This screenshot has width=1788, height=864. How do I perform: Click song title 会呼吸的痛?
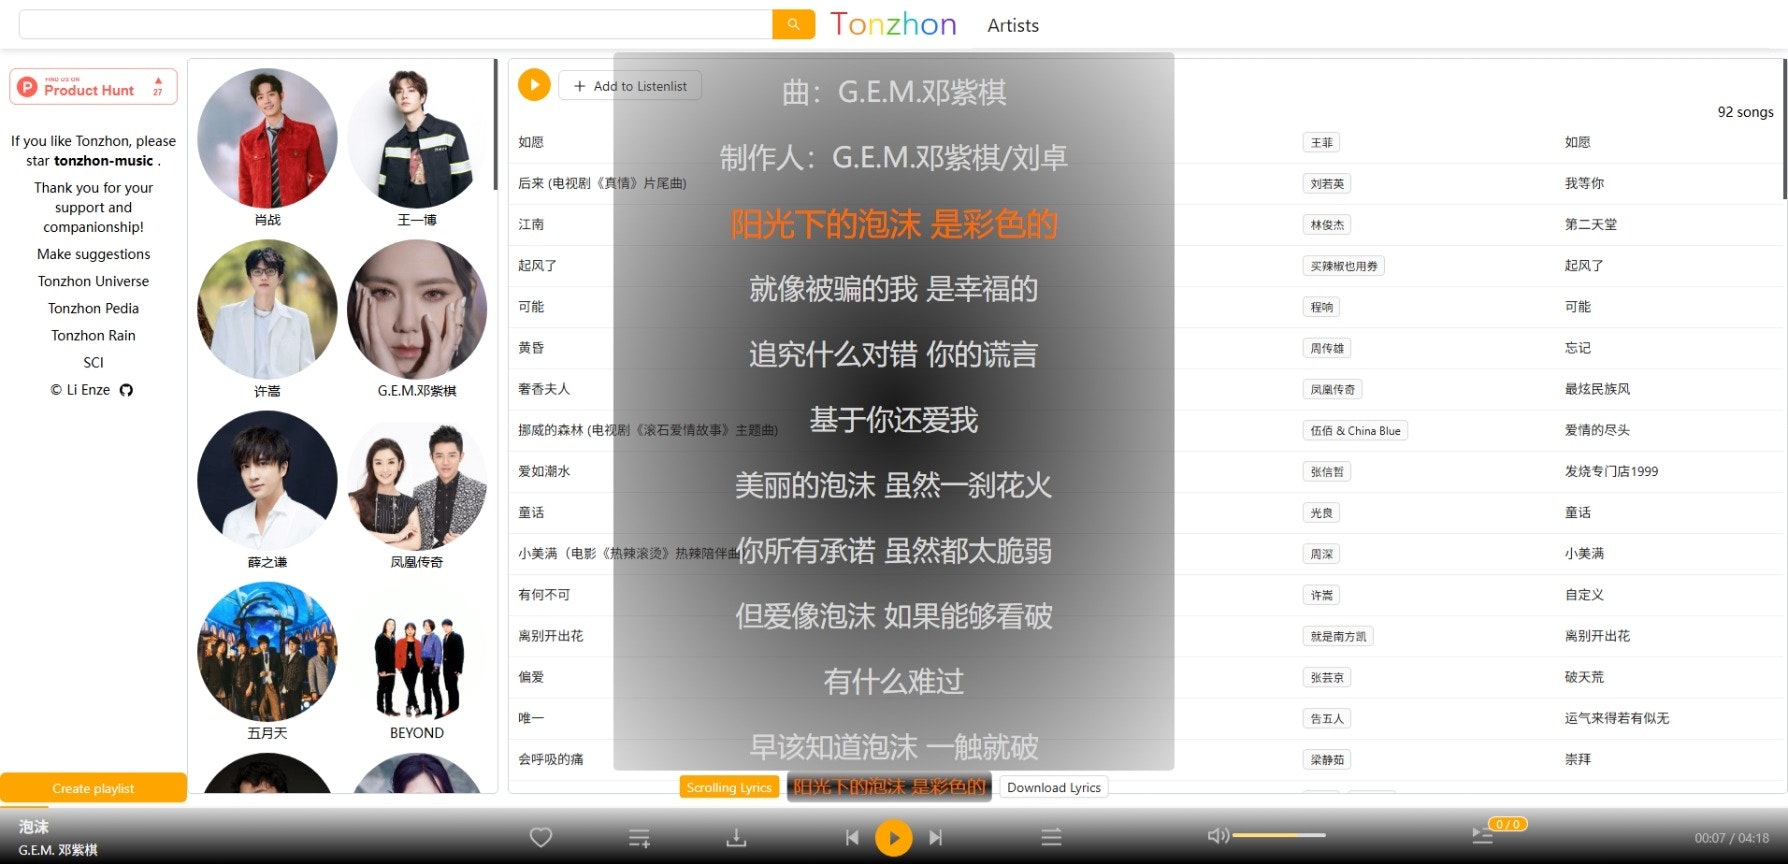coord(551,759)
